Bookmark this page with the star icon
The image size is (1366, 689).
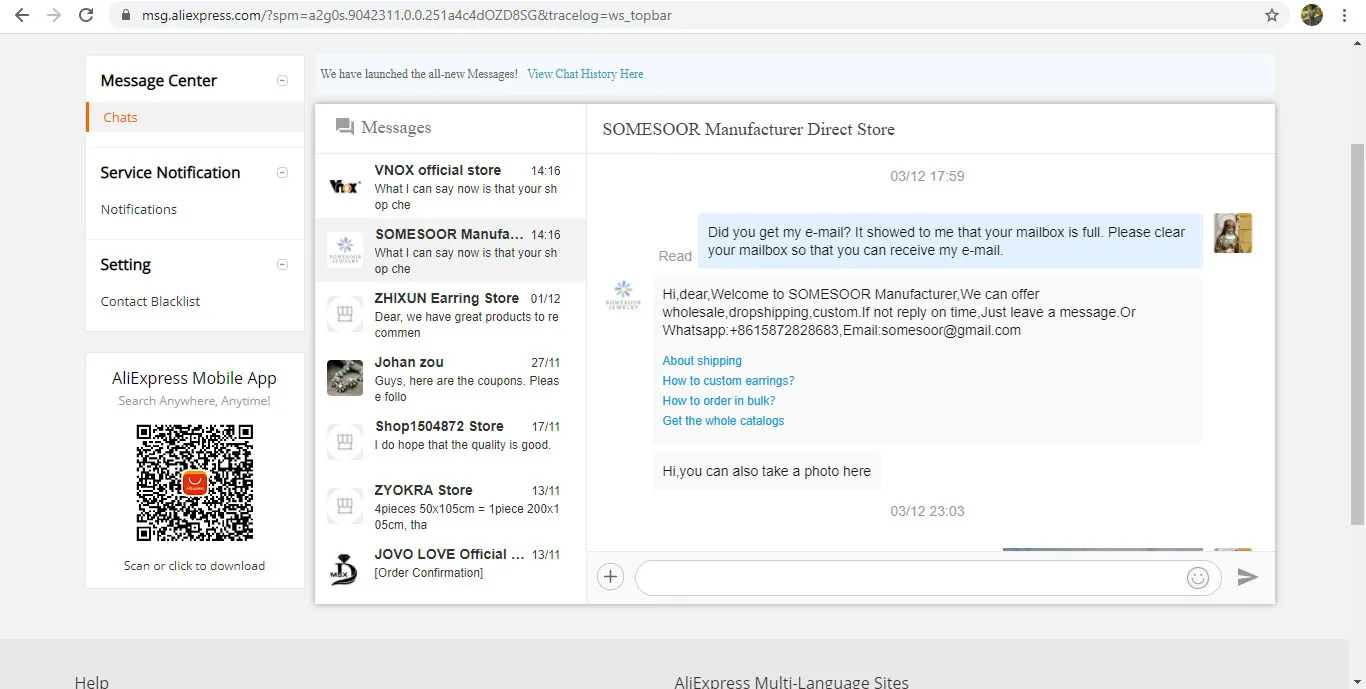click(1272, 15)
